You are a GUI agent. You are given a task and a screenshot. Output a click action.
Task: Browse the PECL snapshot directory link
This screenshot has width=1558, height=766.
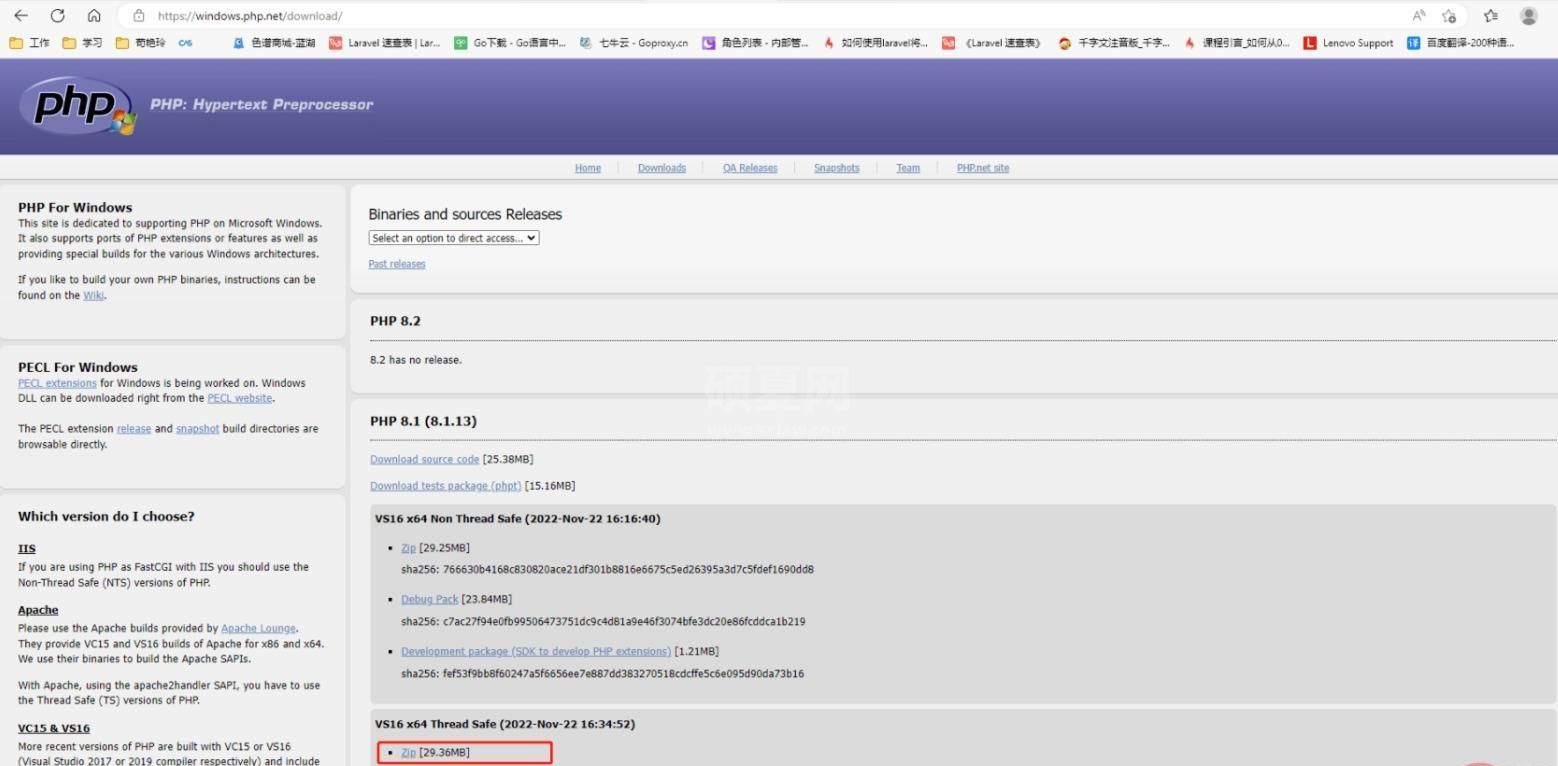click(197, 429)
